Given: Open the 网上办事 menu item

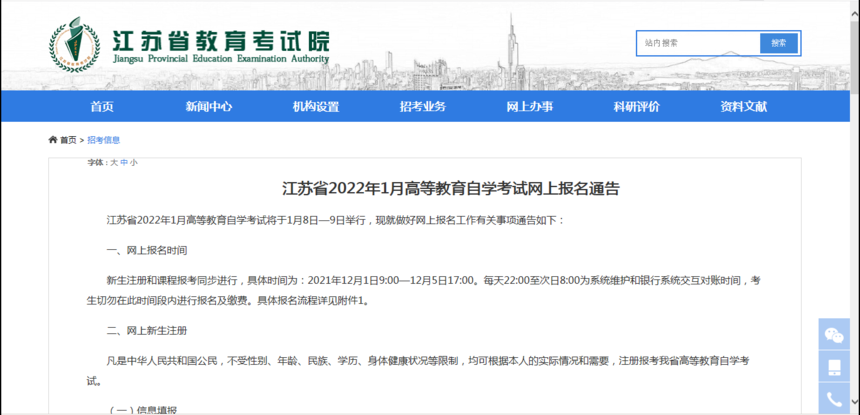Looking at the screenshot, I should (529, 106).
